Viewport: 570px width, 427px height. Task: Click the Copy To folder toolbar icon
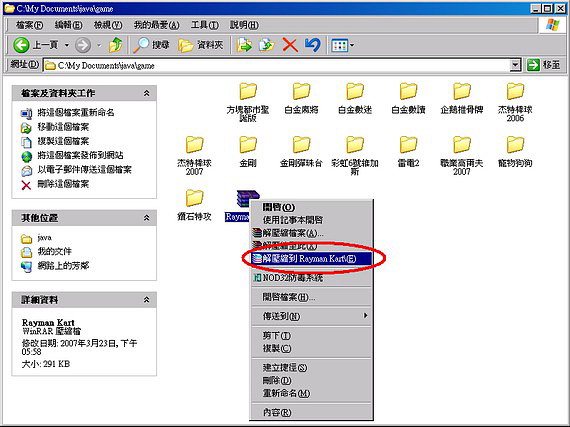pyautogui.click(x=267, y=45)
